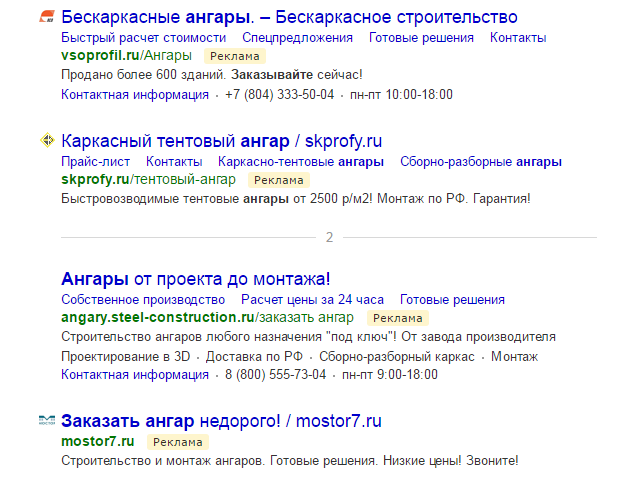Open the 'Бескаркасные ангары' ad title
This screenshot has height=485, width=626.
(x=289, y=17)
